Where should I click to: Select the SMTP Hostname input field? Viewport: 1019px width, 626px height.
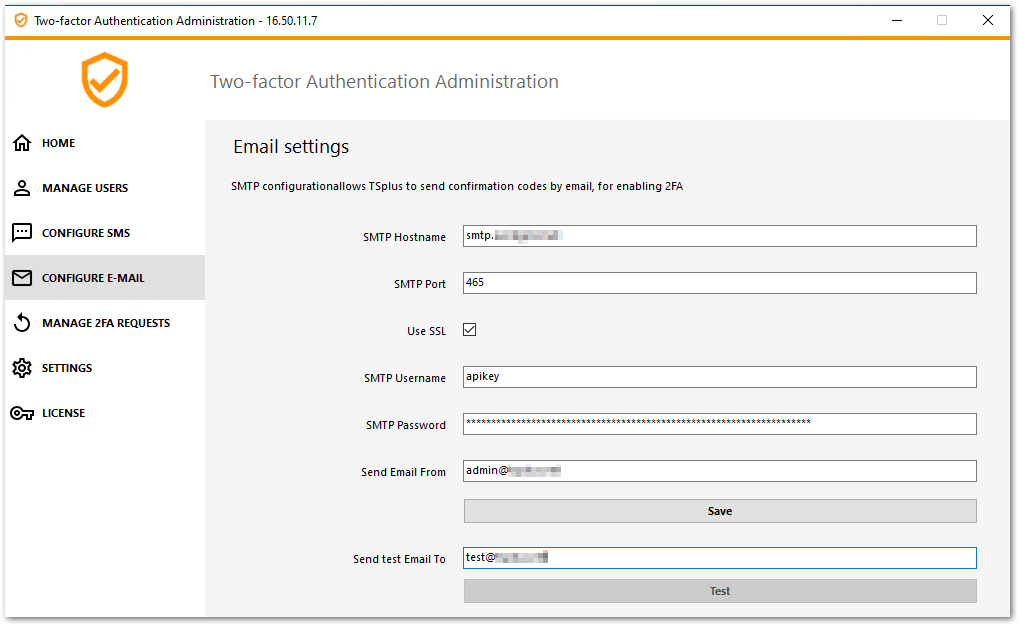719,235
